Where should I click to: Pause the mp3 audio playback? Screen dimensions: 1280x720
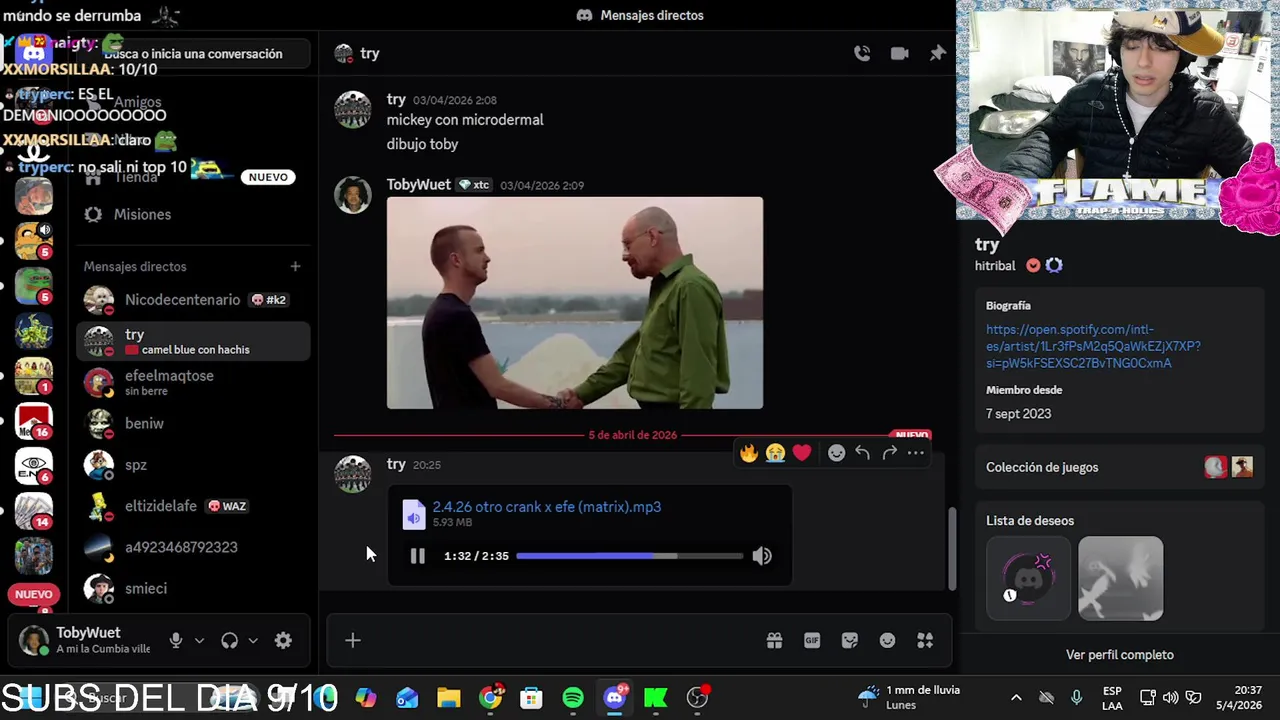[417, 556]
